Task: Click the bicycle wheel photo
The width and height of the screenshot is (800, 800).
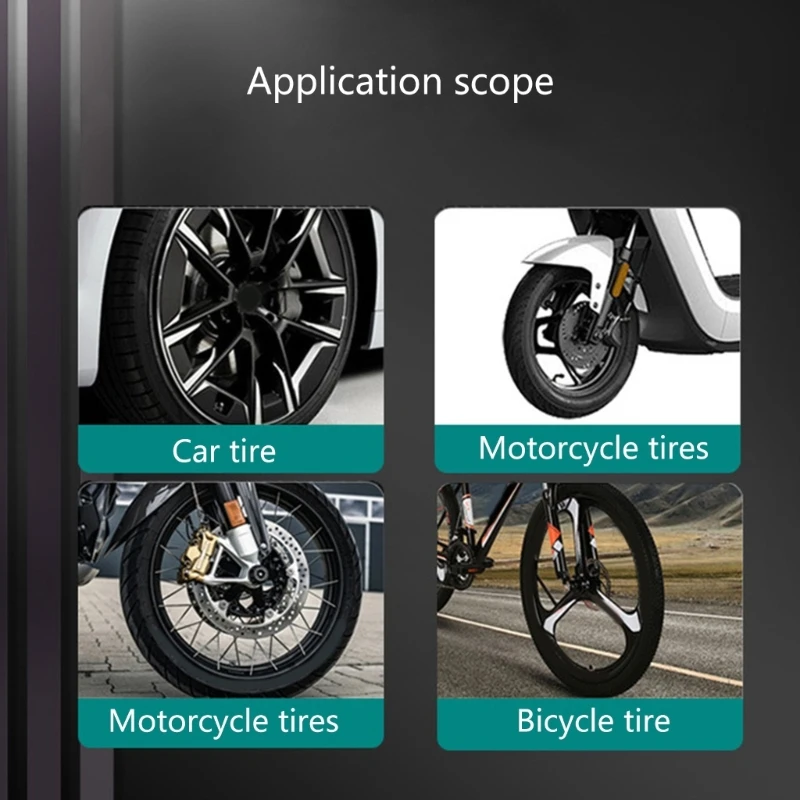Action: [590, 590]
